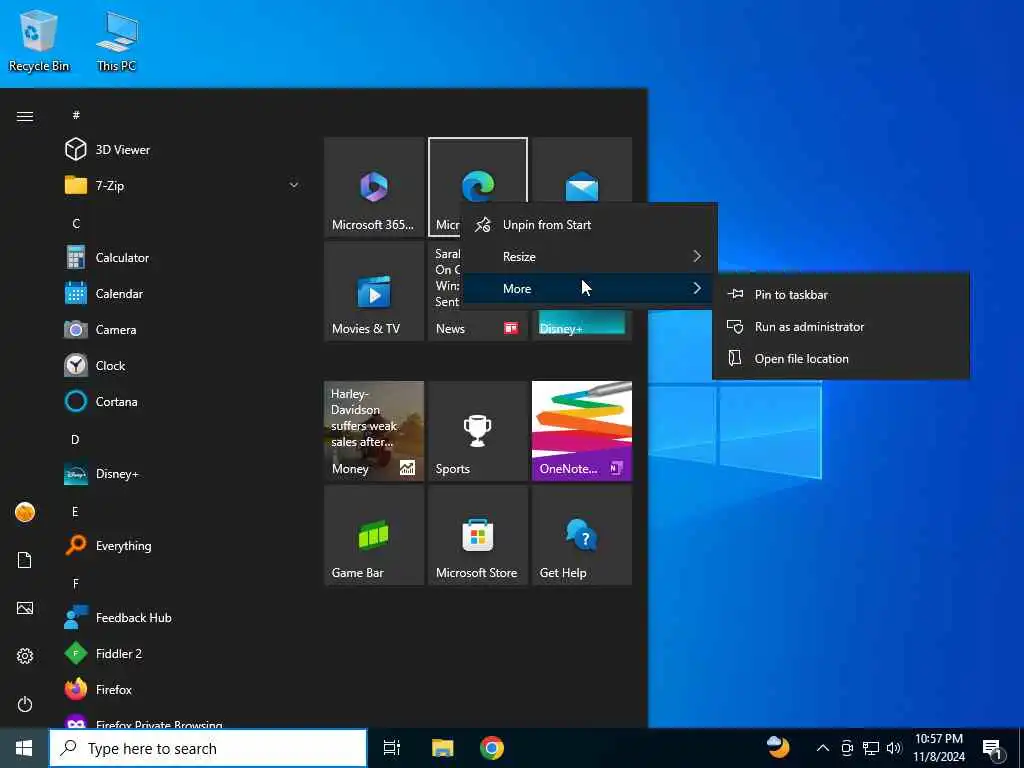Open the Sports tile
The image size is (1024, 768).
click(x=478, y=431)
